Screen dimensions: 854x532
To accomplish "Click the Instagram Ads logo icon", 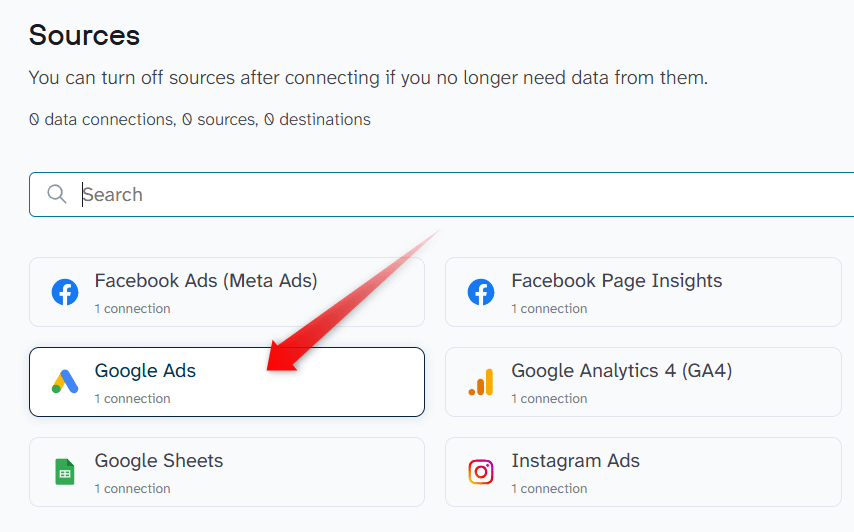I will [x=481, y=472].
